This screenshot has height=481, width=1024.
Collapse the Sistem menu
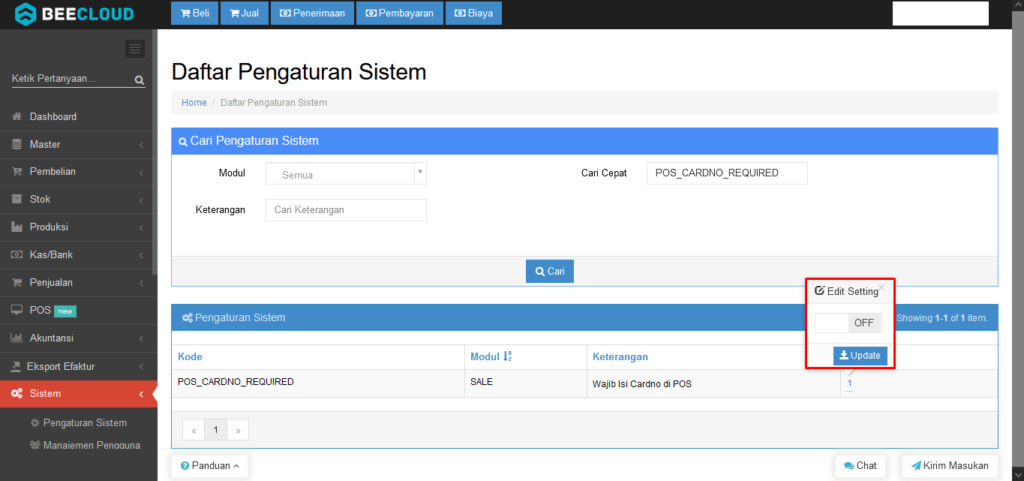point(78,394)
